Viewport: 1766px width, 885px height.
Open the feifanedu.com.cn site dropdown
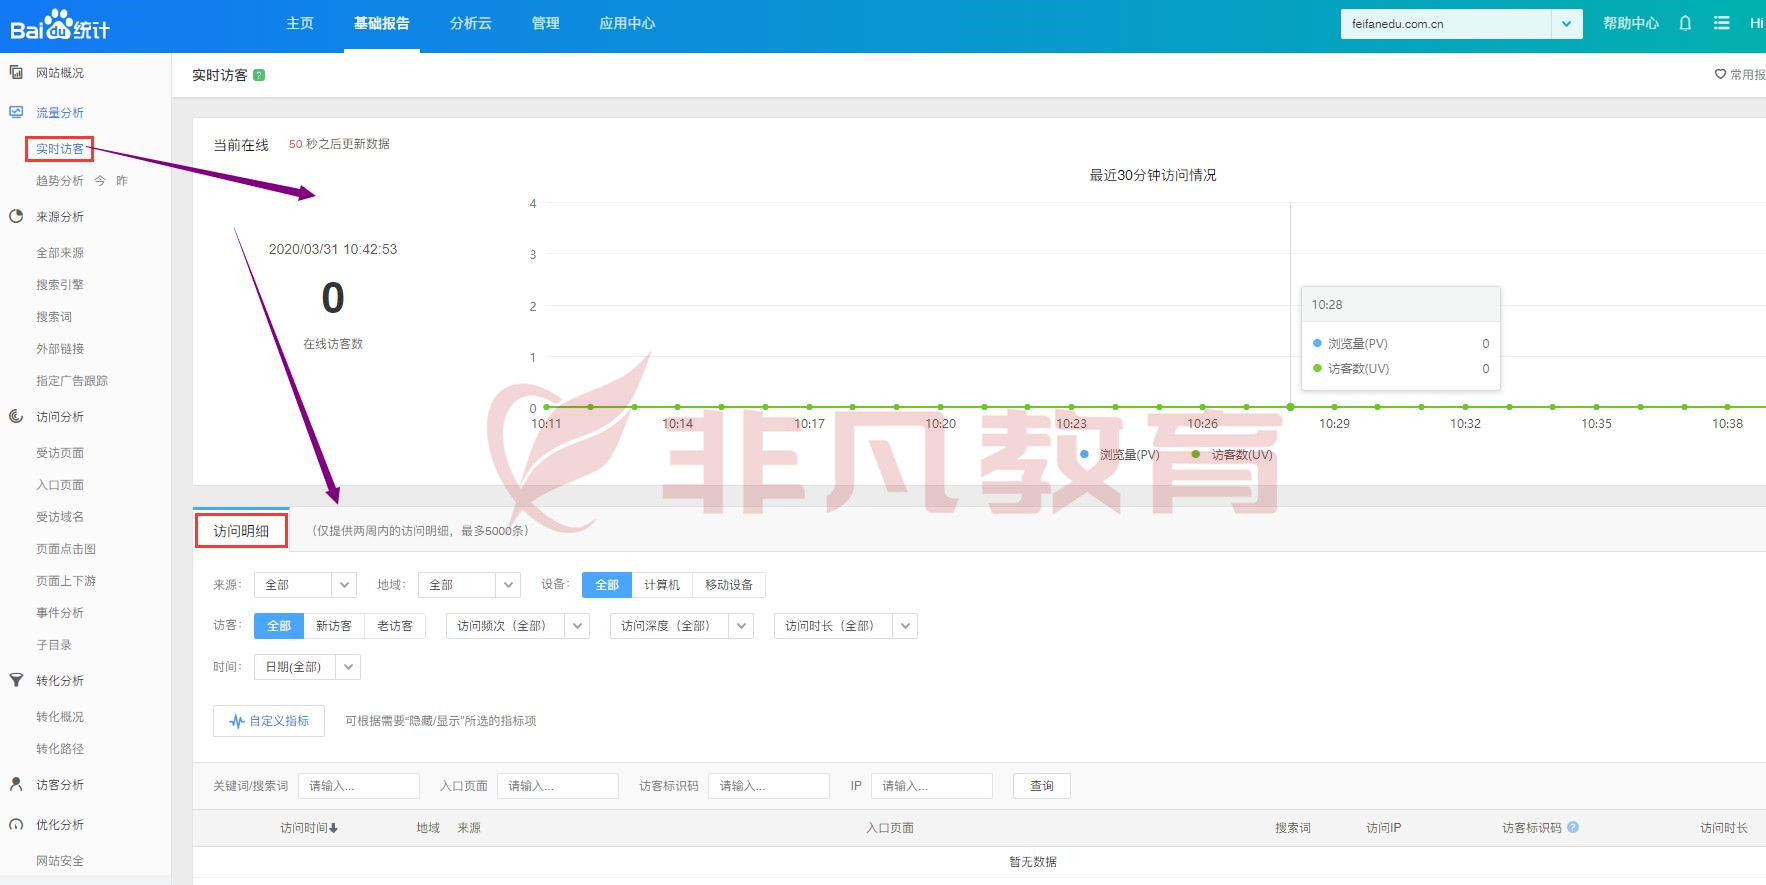[x=1461, y=24]
